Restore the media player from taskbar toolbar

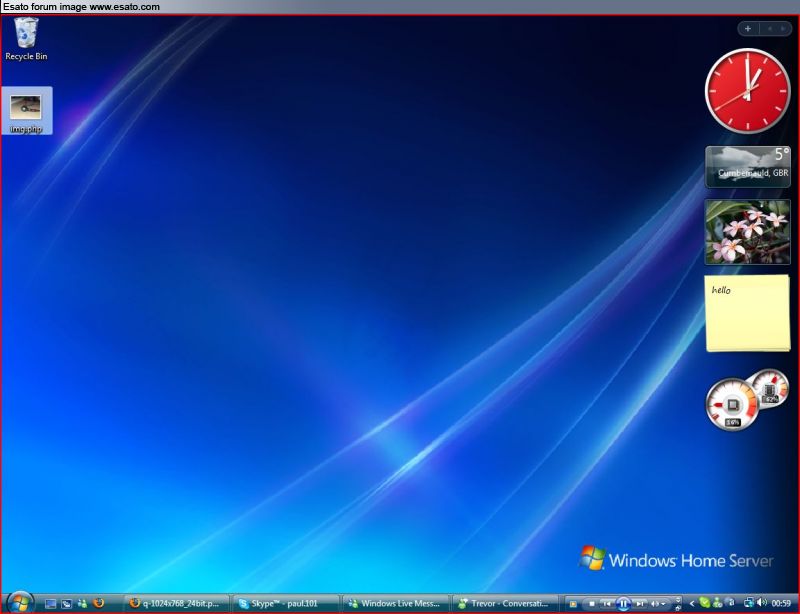[x=678, y=608]
